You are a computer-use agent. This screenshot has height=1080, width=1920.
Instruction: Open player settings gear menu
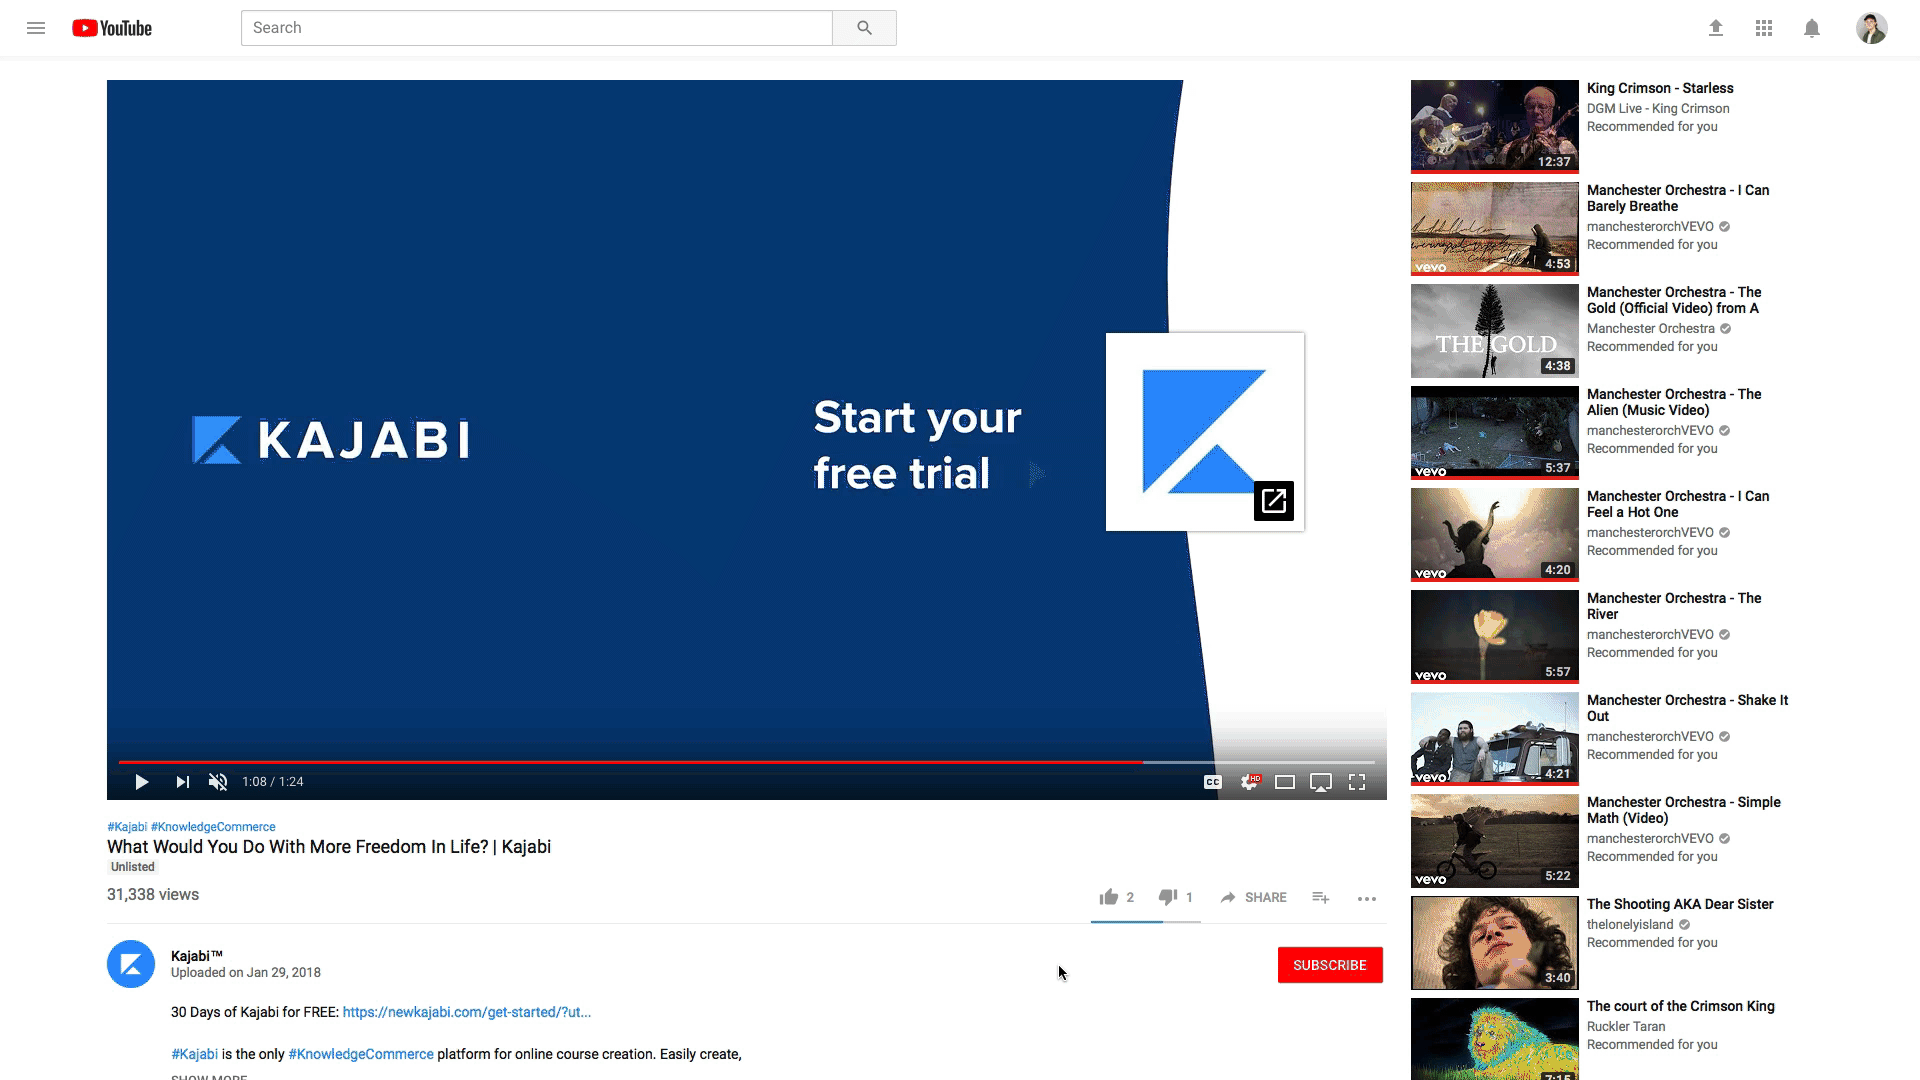(1249, 782)
